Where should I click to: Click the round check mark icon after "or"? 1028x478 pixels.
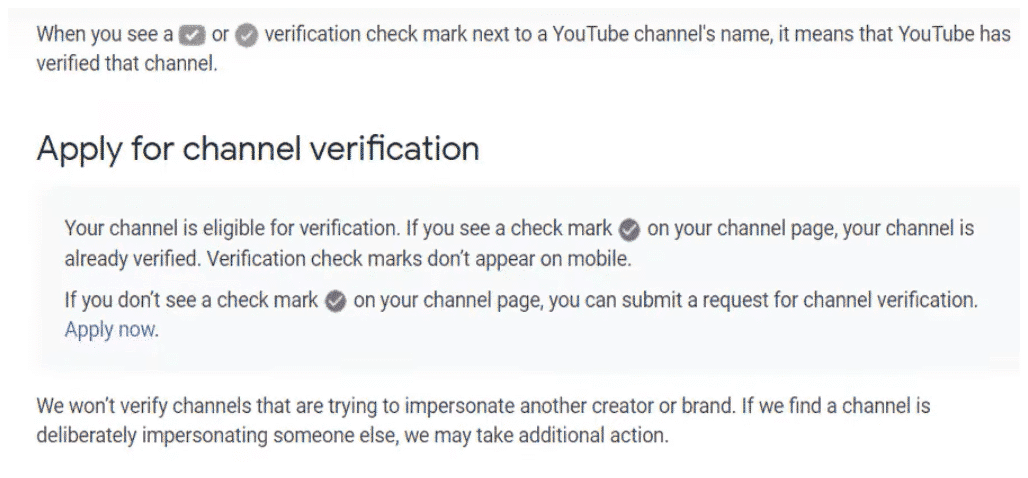coord(247,36)
